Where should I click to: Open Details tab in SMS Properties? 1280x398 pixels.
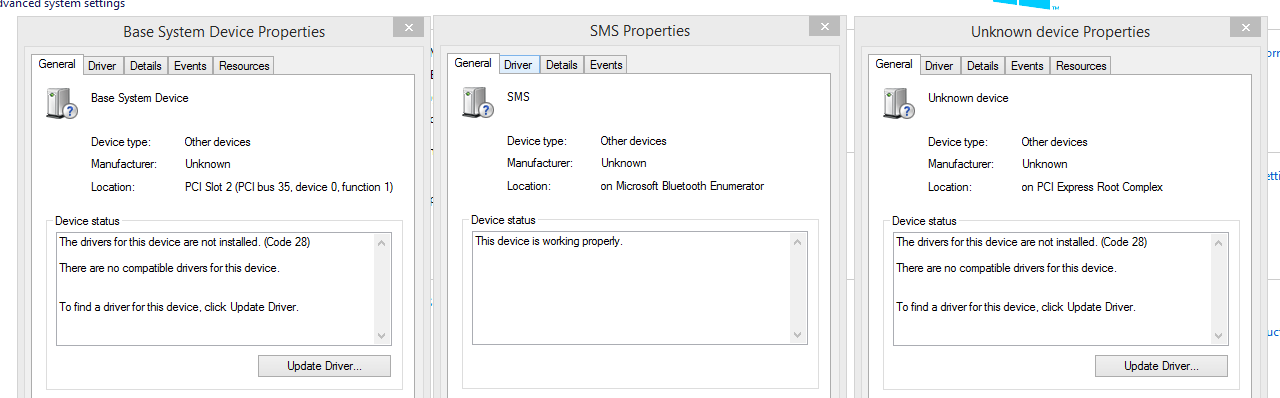(561, 65)
